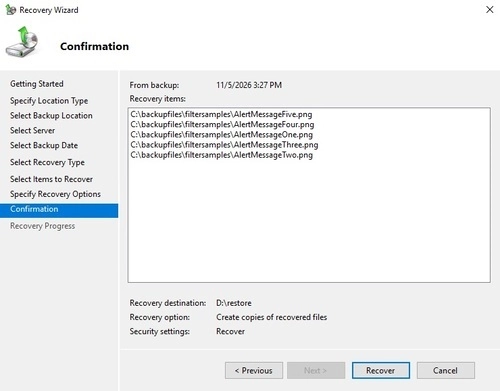Click the Confirmation page heading
Image resolution: width=500 pixels, height=391 pixels.
tap(94, 46)
